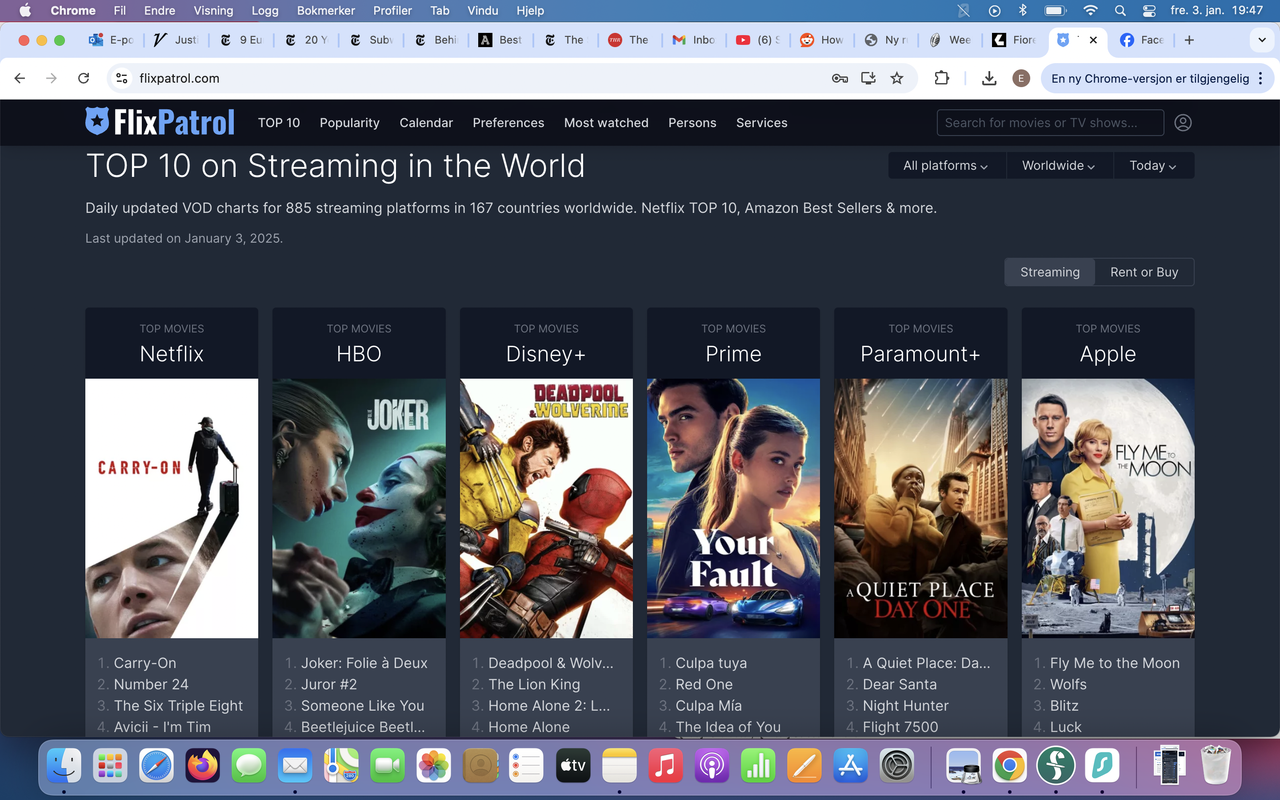The height and width of the screenshot is (800, 1280).
Task: Open Maps from the Dock
Action: point(342,766)
